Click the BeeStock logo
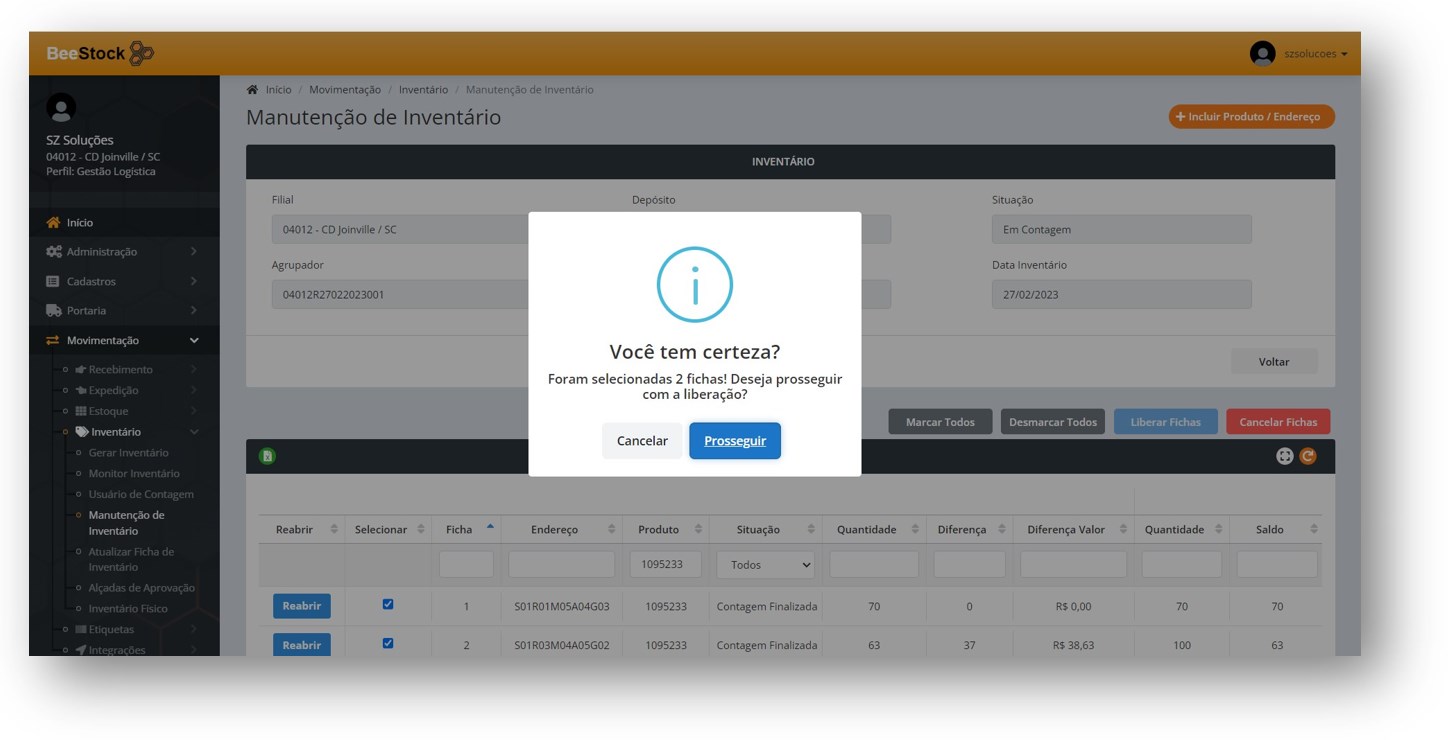 coord(100,53)
